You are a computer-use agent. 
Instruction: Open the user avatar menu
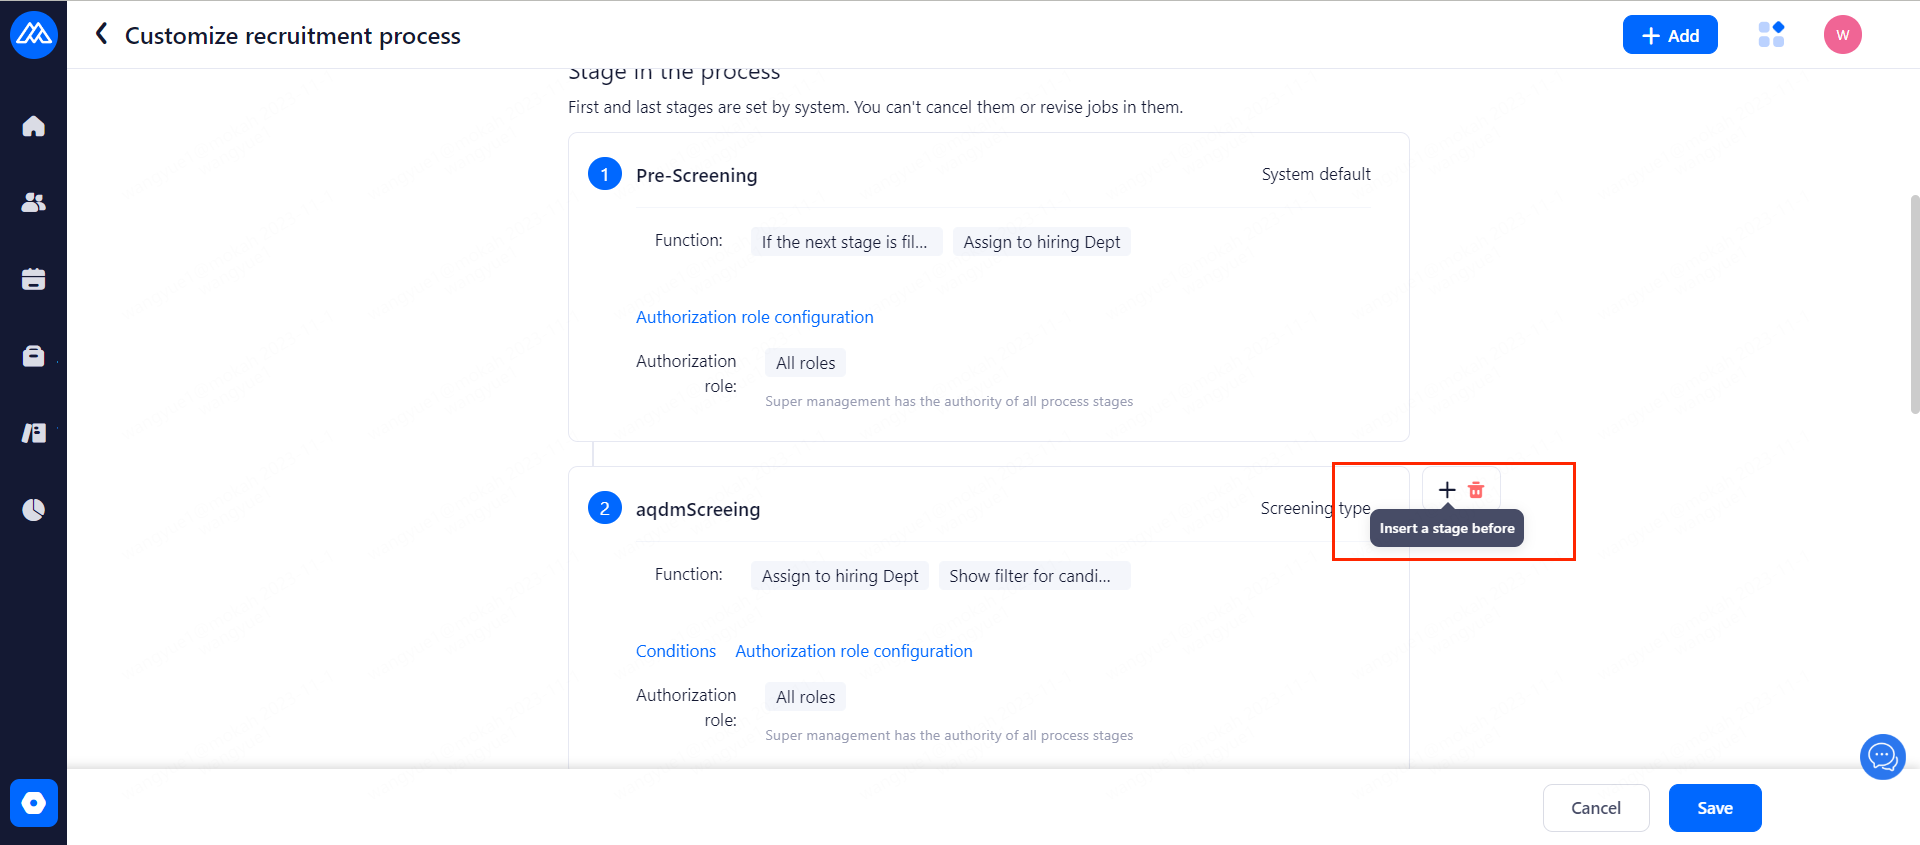pyautogui.click(x=1842, y=35)
